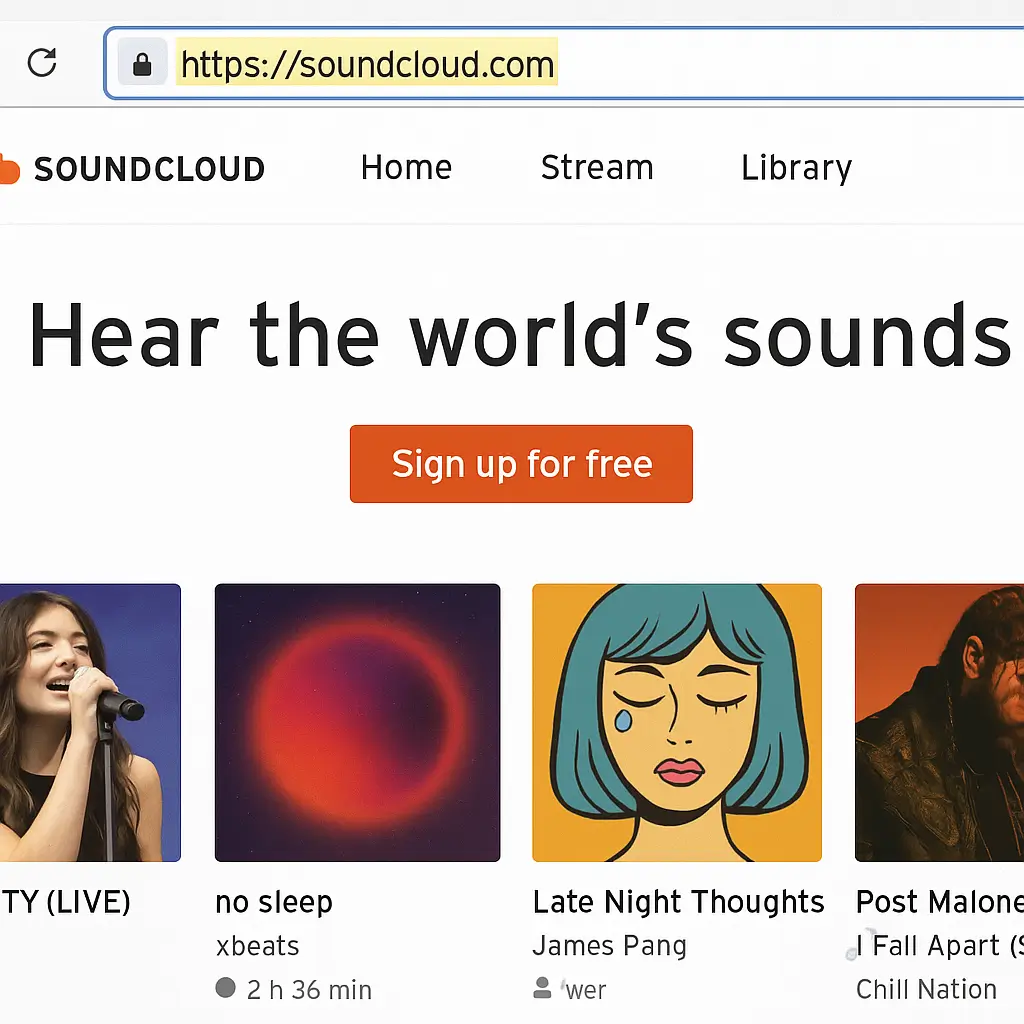Click the Hear the world's sounds headline

520,334
